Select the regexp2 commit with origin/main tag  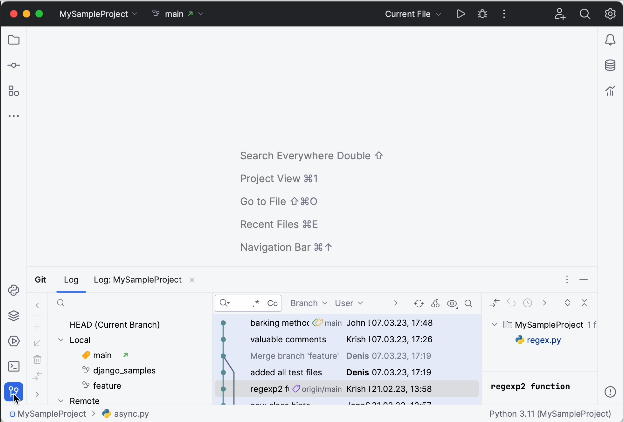[x=347, y=389]
